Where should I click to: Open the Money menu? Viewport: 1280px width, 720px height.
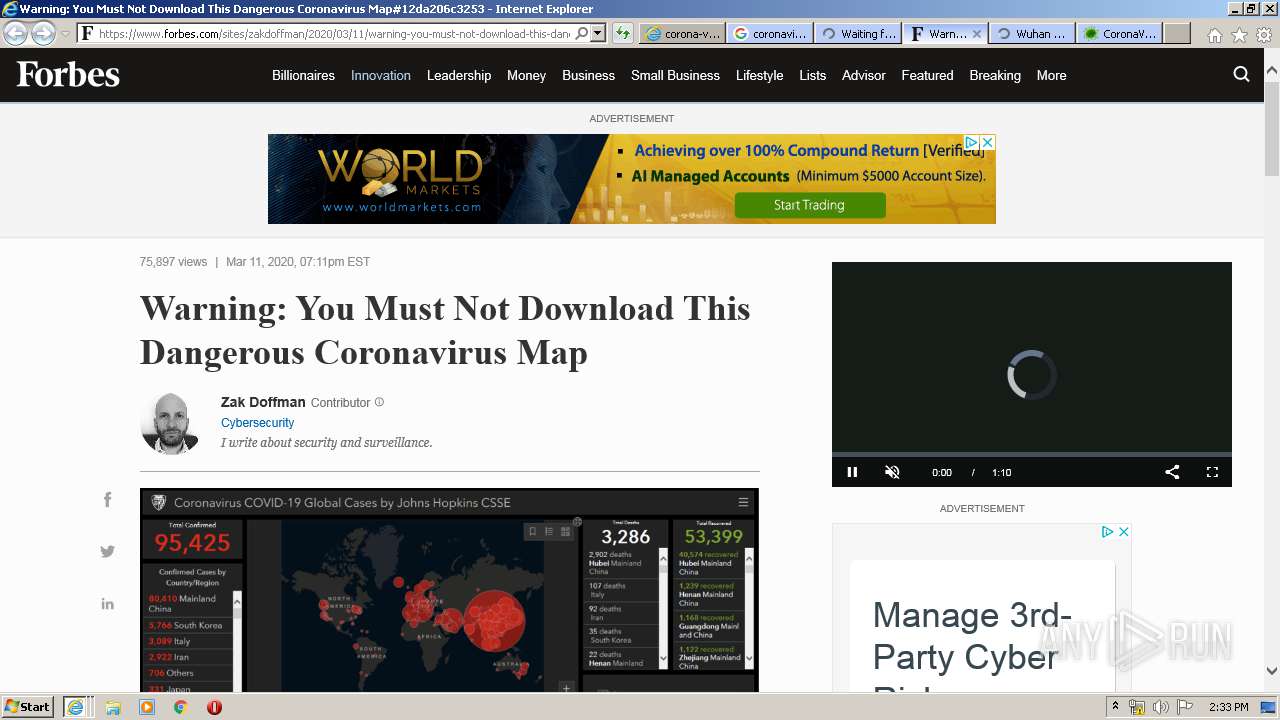click(x=526, y=75)
